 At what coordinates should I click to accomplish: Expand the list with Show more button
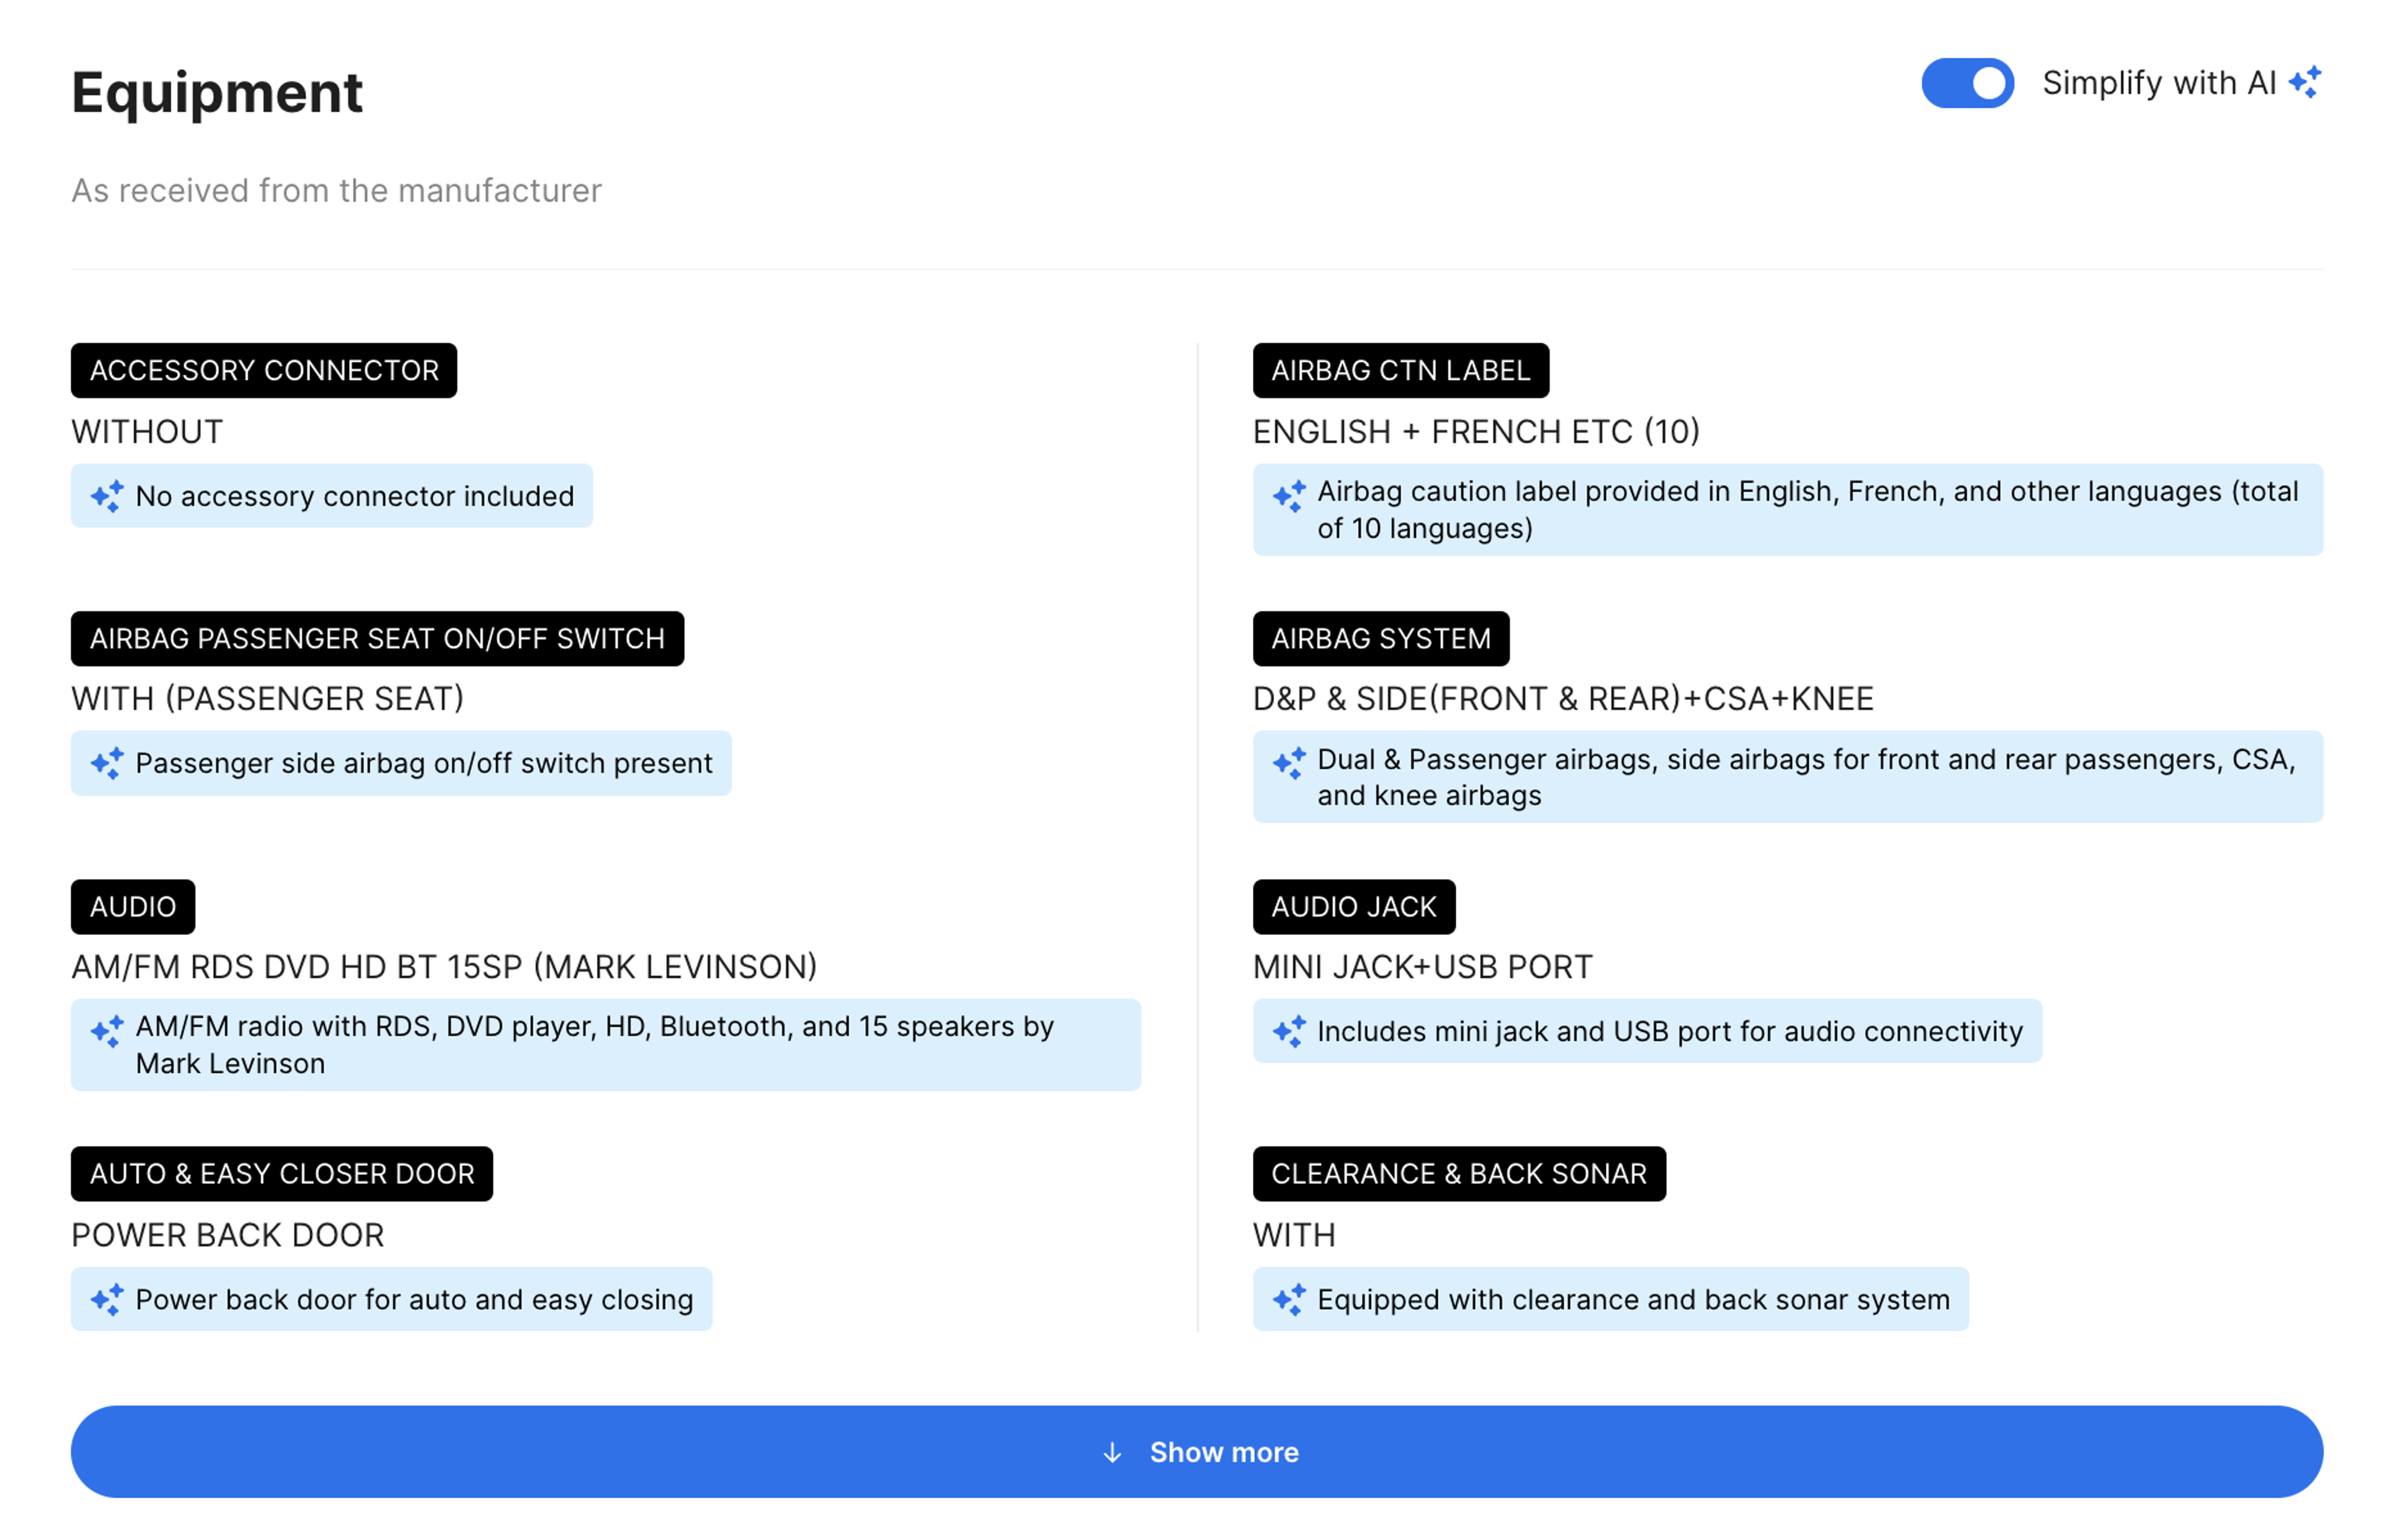[x=1196, y=1451]
